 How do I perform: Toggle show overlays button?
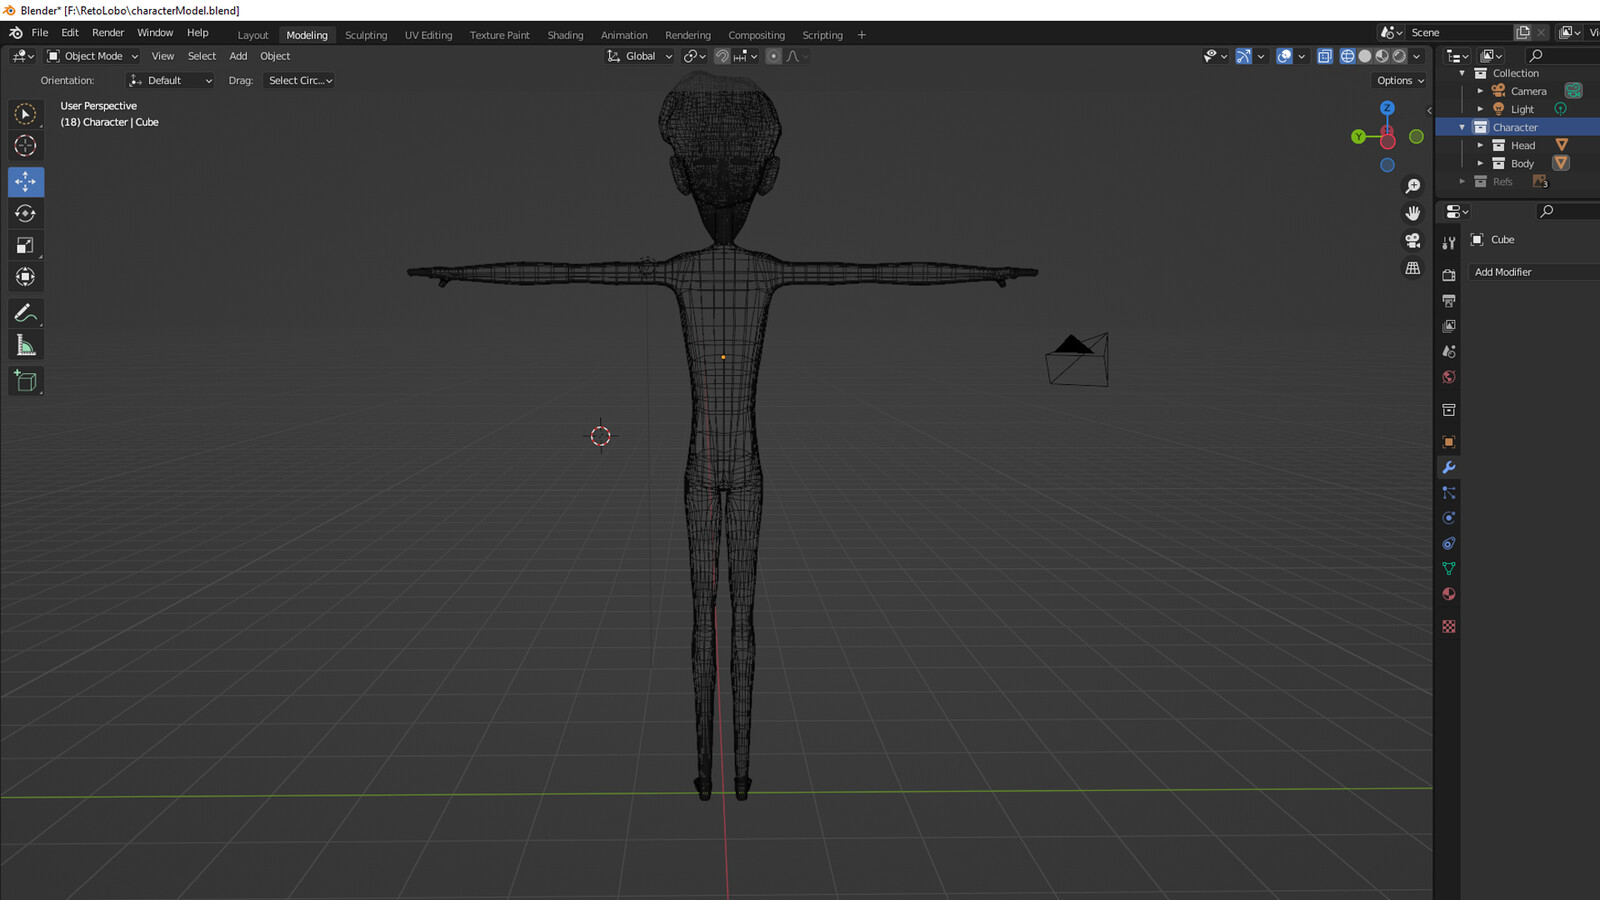tap(1285, 56)
